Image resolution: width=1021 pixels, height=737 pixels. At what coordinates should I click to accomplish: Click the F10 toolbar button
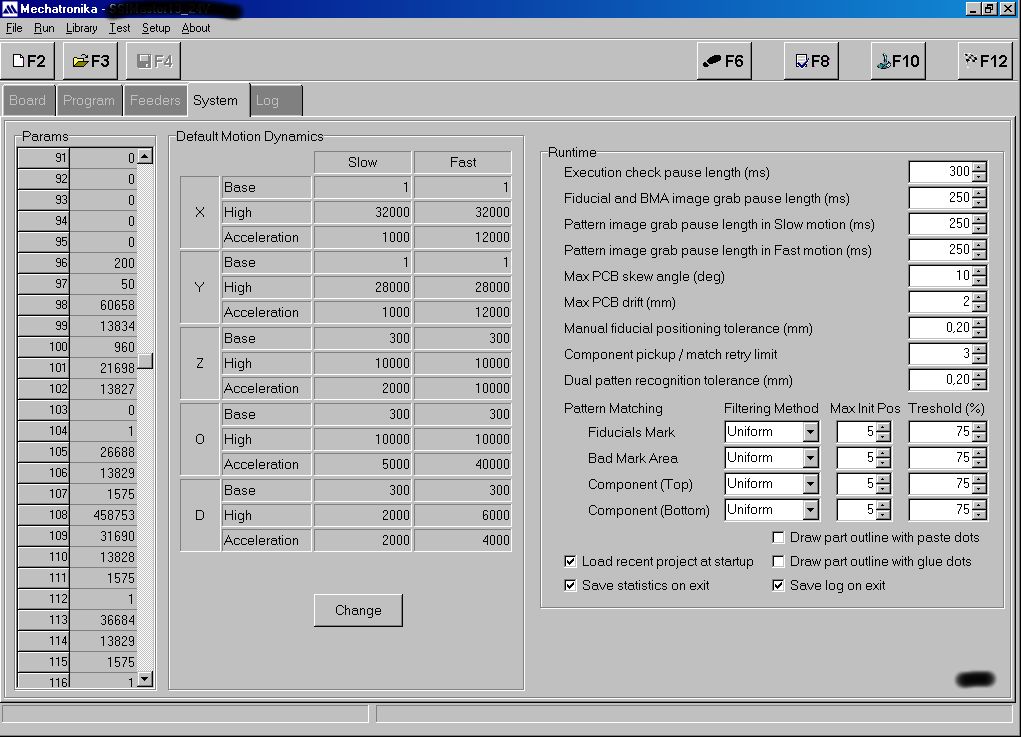(898, 61)
